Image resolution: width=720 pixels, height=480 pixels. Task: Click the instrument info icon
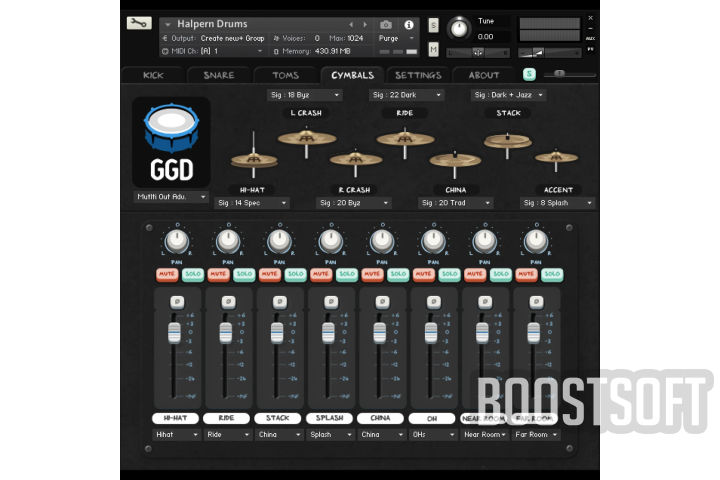tap(408, 24)
